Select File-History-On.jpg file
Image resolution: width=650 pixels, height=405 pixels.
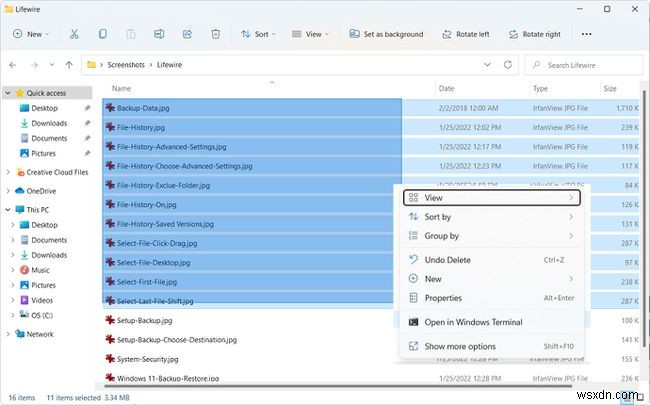pos(146,205)
